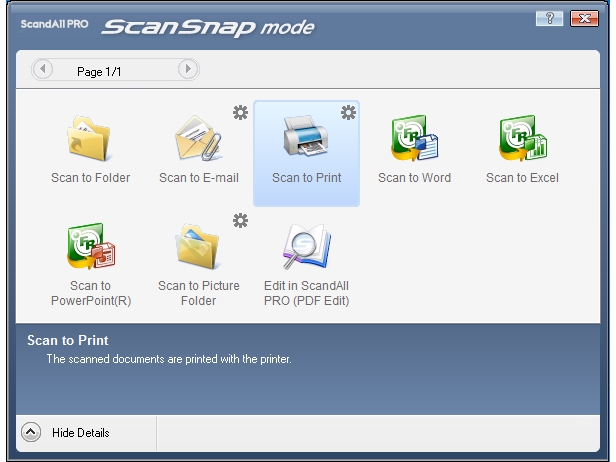
Task: Click the 'PowerPoint(R)' label text
Action: pyautogui.click(x=91, y=301)
